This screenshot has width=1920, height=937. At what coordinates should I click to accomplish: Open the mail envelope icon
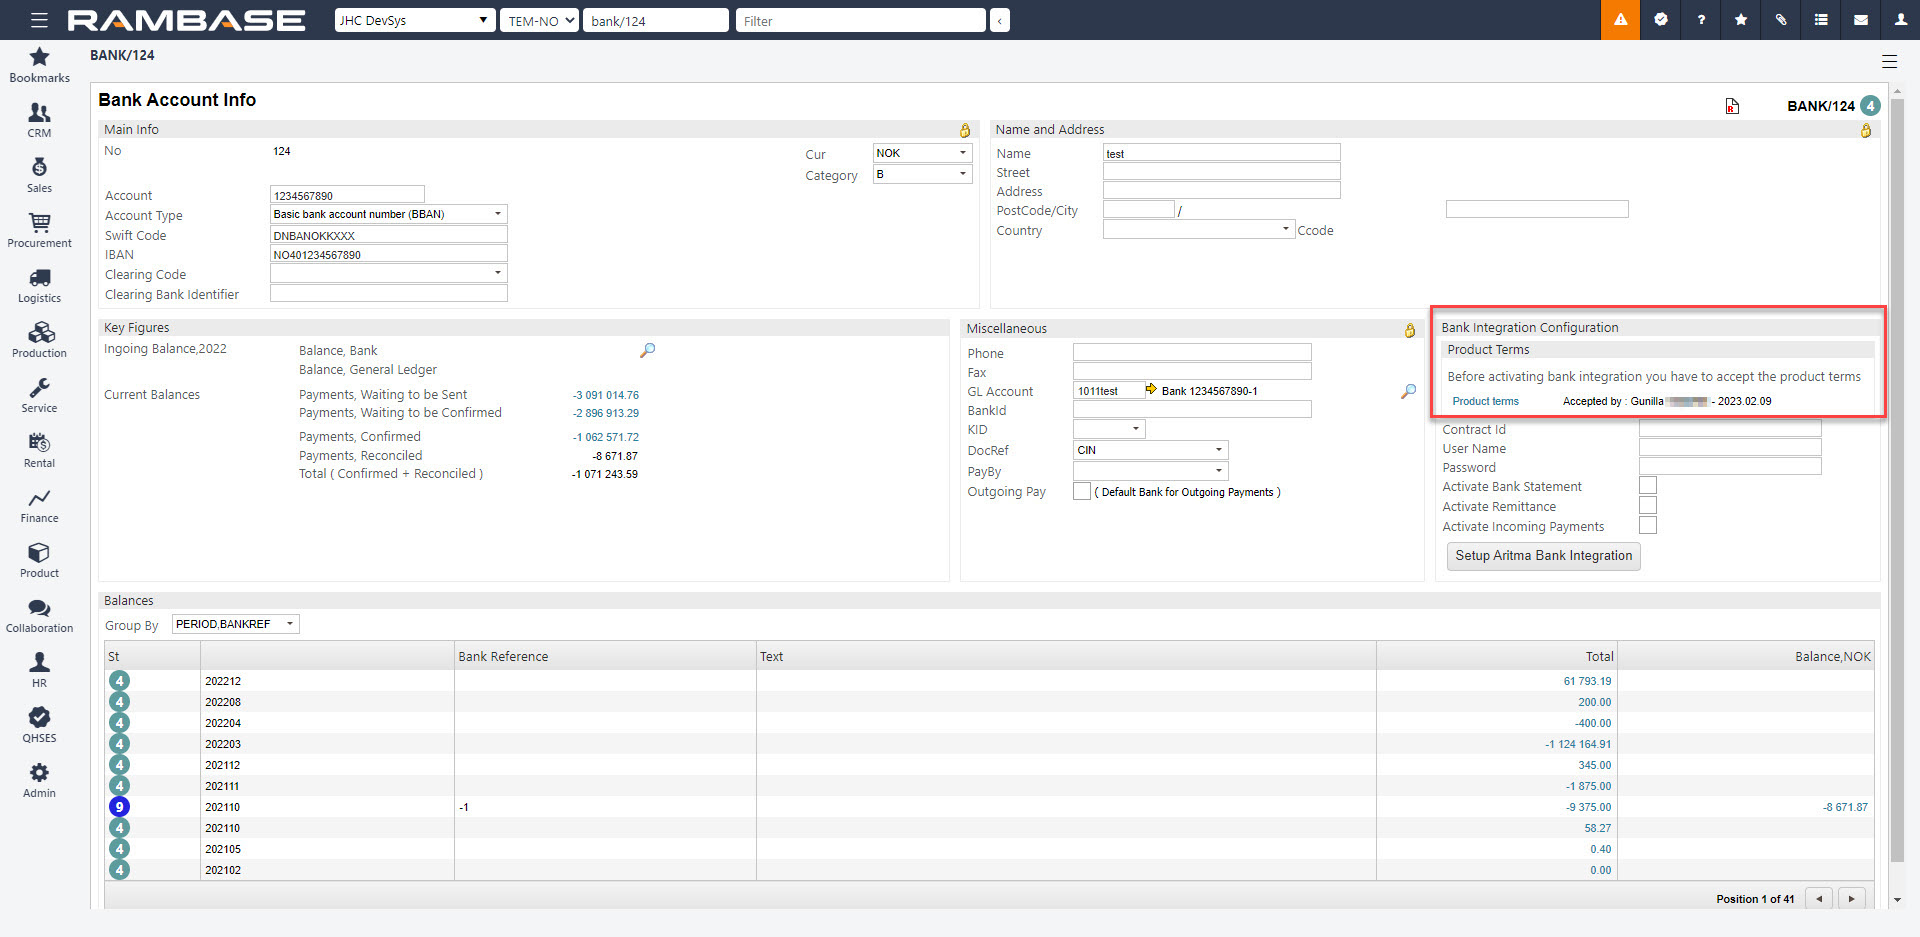click(x=1861, y=20)
